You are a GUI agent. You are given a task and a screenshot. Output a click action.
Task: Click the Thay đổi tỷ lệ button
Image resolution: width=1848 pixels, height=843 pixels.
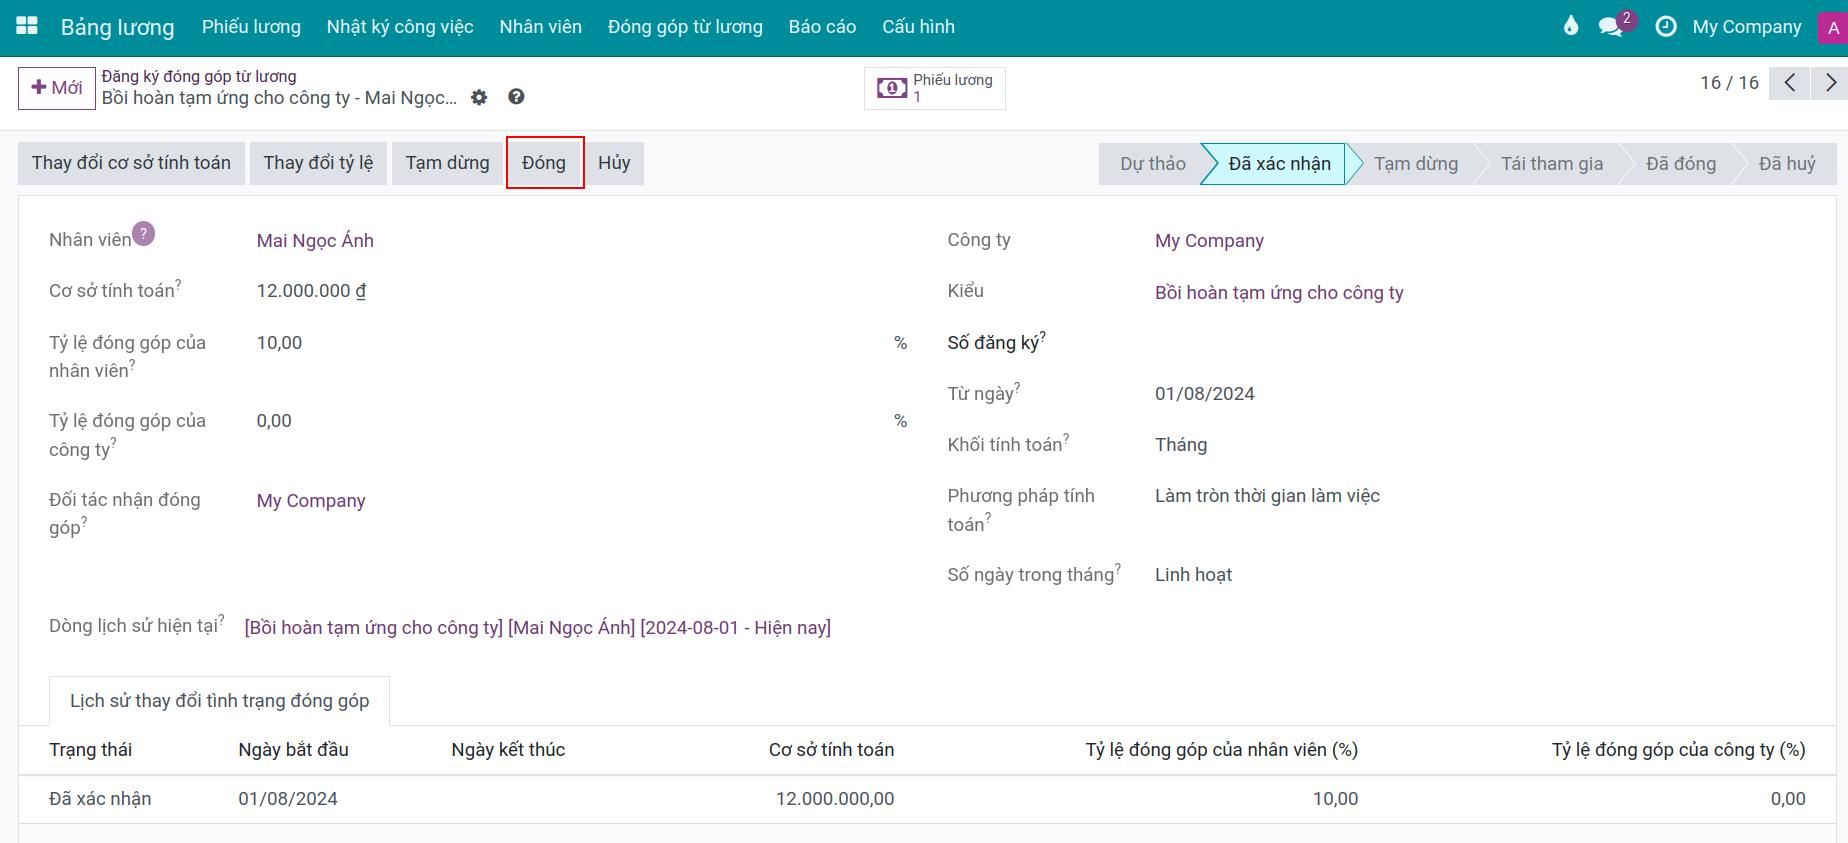tap(318, 163)
